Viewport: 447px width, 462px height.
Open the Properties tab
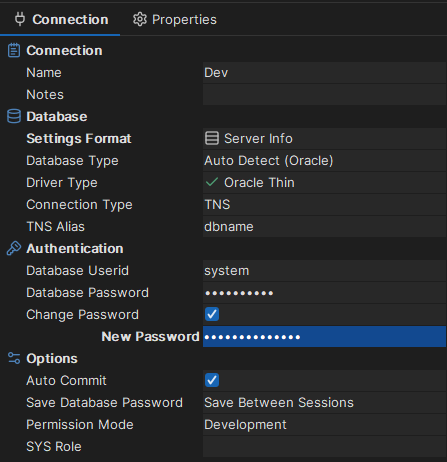(x=174, y=19)
